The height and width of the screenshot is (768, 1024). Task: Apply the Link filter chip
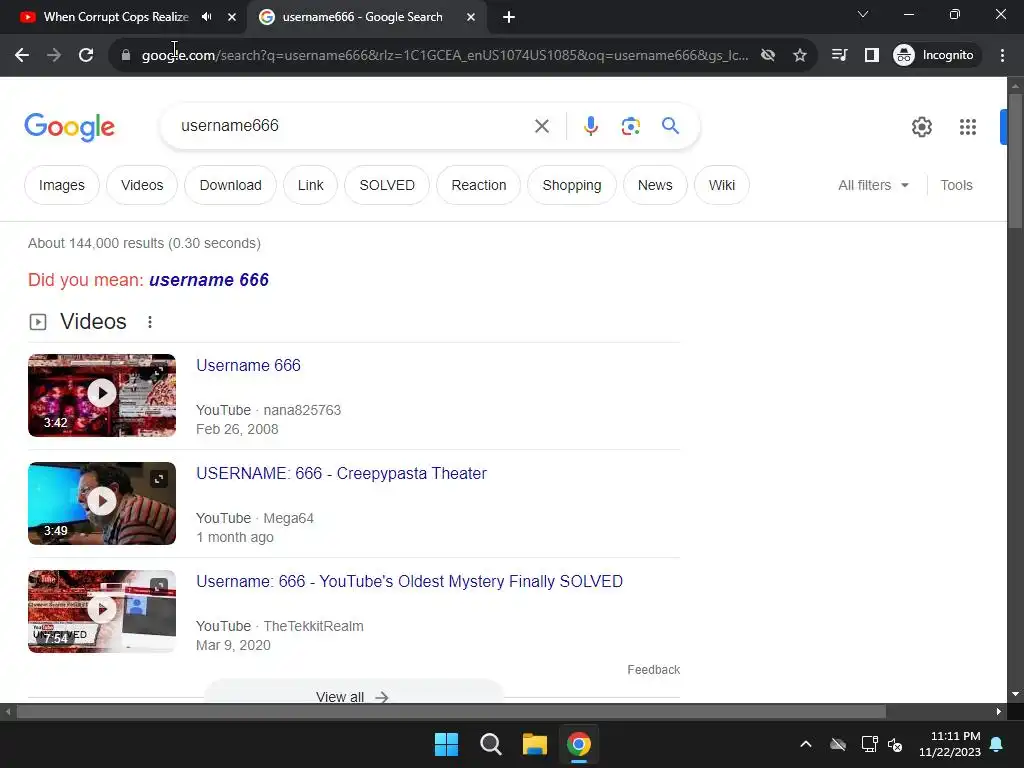[x=310, y=185]
